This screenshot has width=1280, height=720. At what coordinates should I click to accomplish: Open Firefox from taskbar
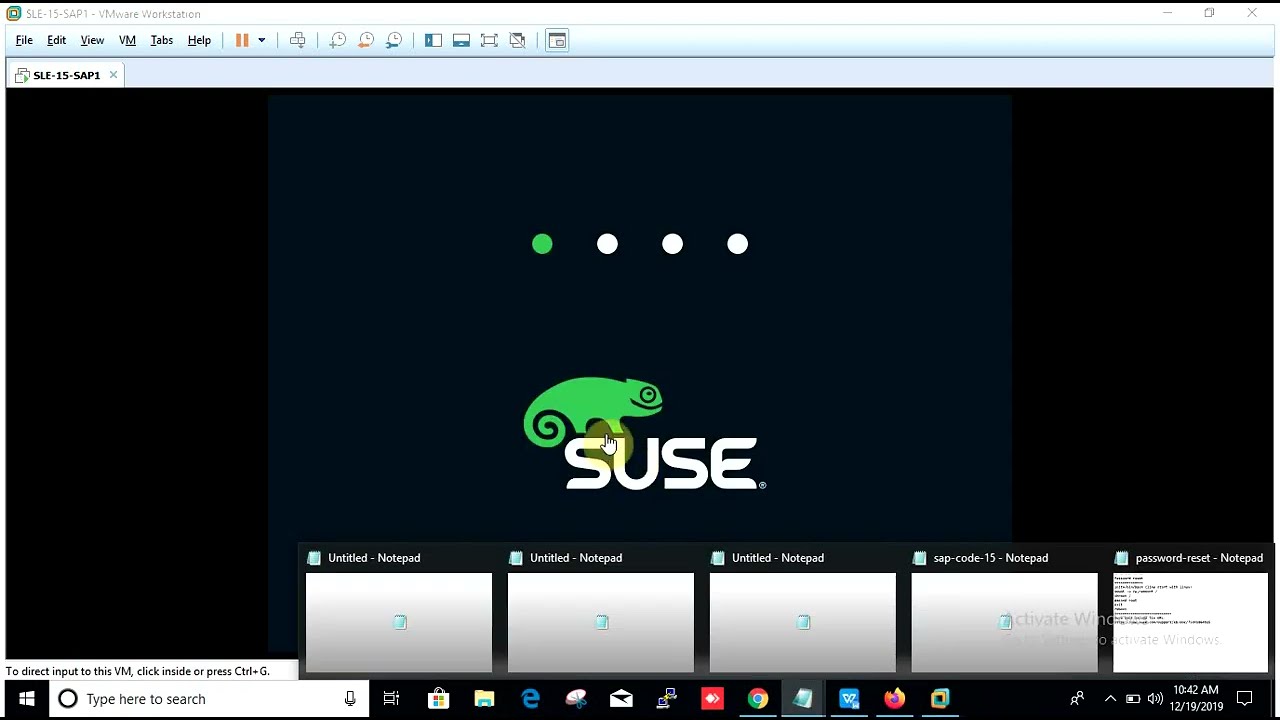(894, 699)
